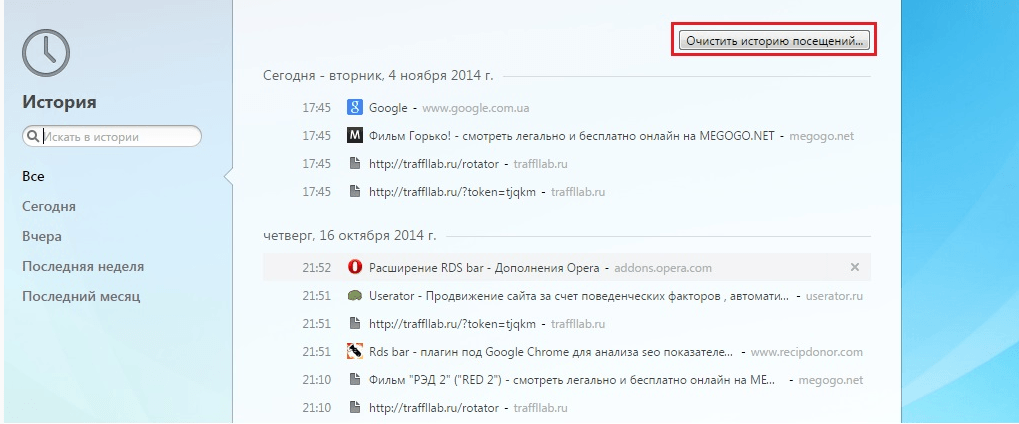The image size is (1019, 424).
Task: Click the Userator favicon
Action: (x=354, y=296)
